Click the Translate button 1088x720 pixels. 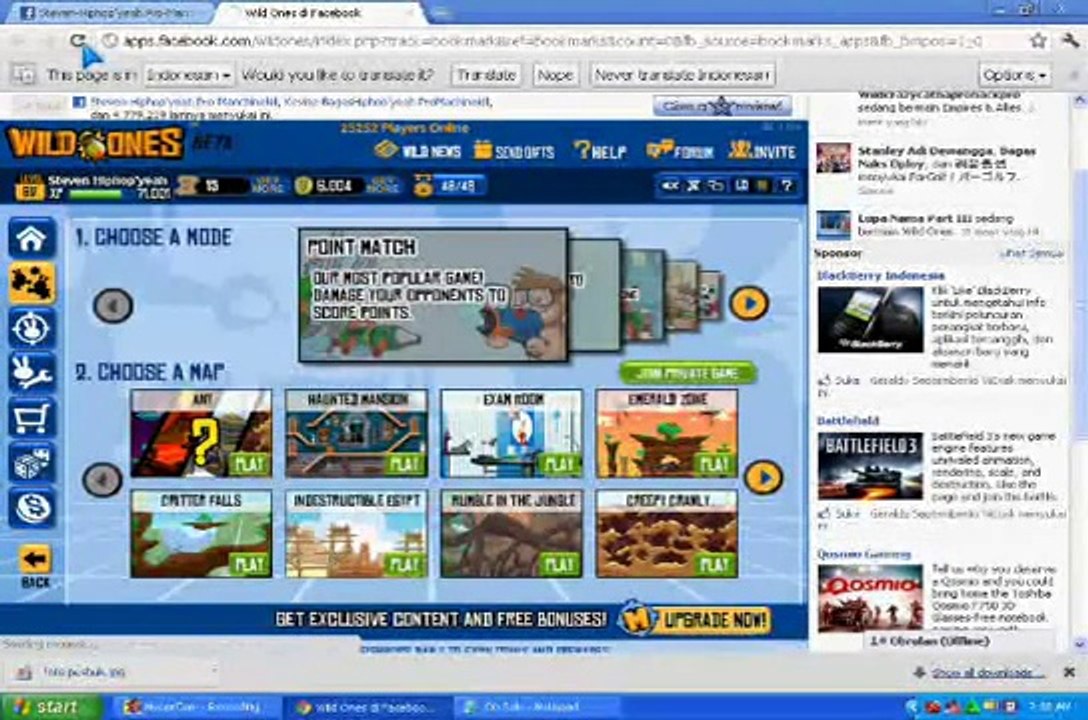tap(486, 74)
